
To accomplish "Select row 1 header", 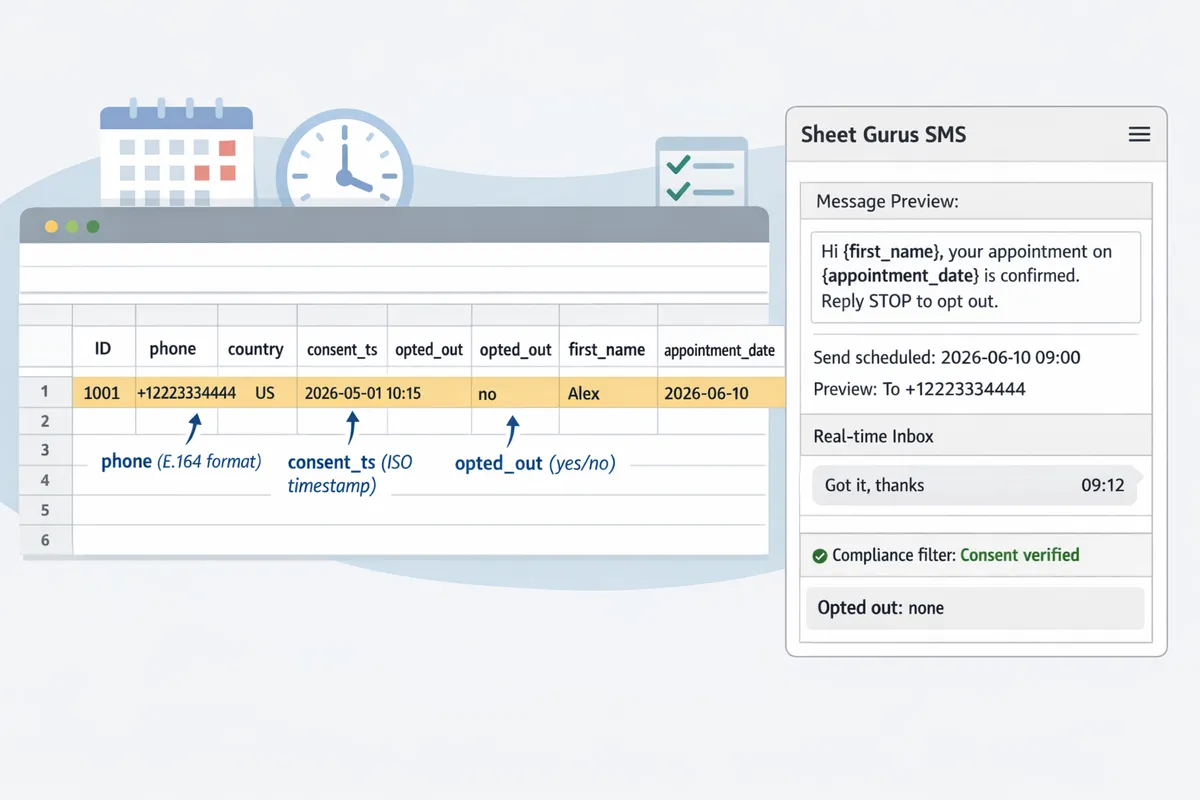I will click(x=45, y=392).
